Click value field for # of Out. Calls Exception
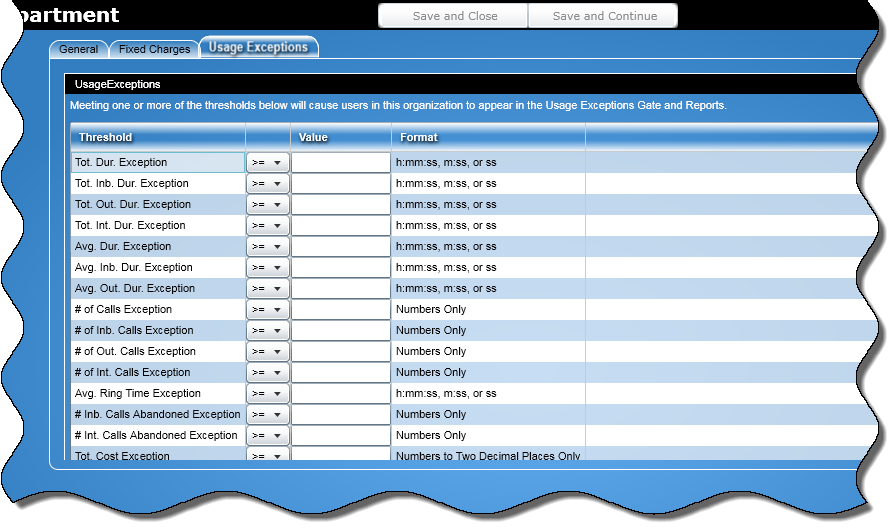The width and height of the screenshot is (896, 531). [341, 352]
